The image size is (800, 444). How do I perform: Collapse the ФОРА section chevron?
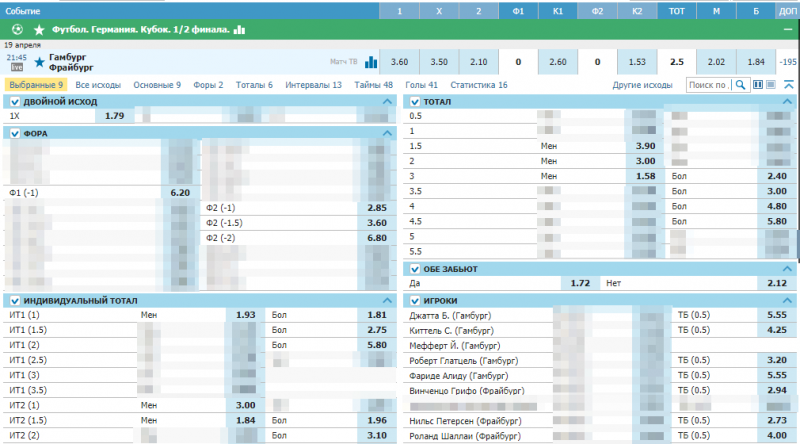387,133
